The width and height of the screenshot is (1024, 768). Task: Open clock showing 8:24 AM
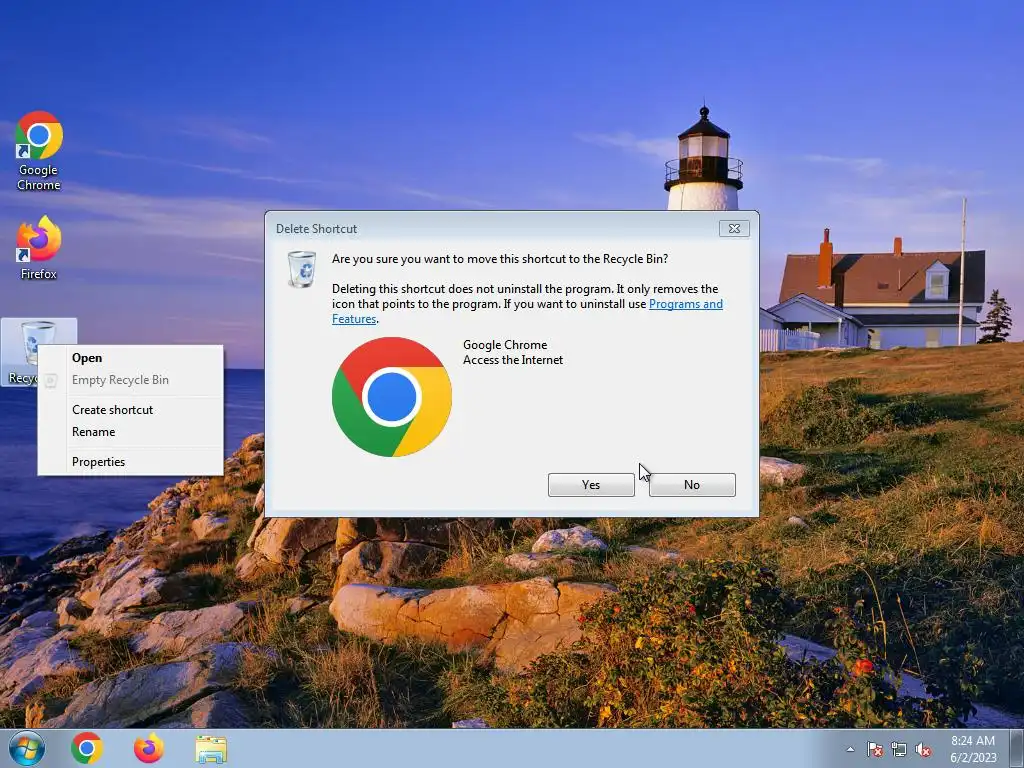(973, 748)
